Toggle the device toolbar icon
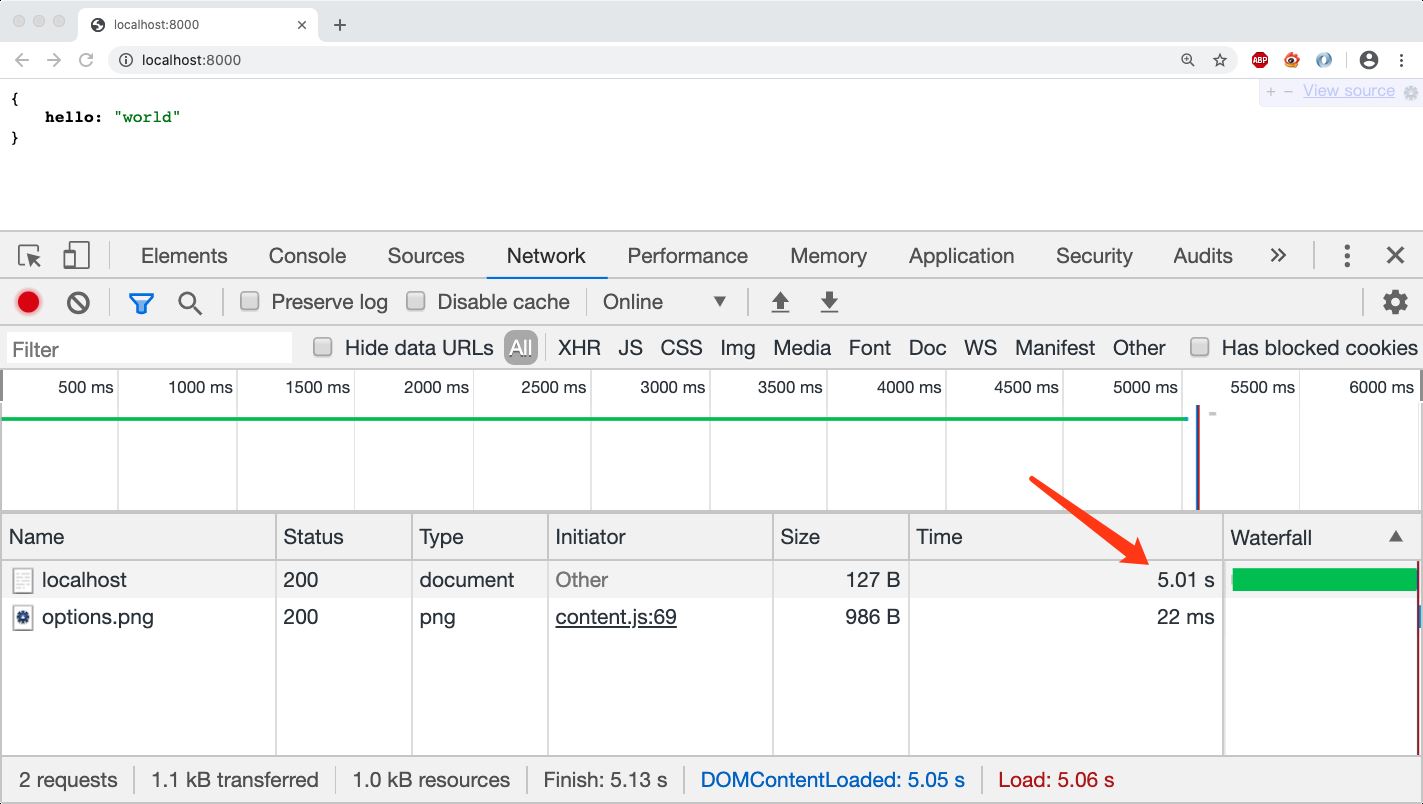 click(x=76, y=256)
